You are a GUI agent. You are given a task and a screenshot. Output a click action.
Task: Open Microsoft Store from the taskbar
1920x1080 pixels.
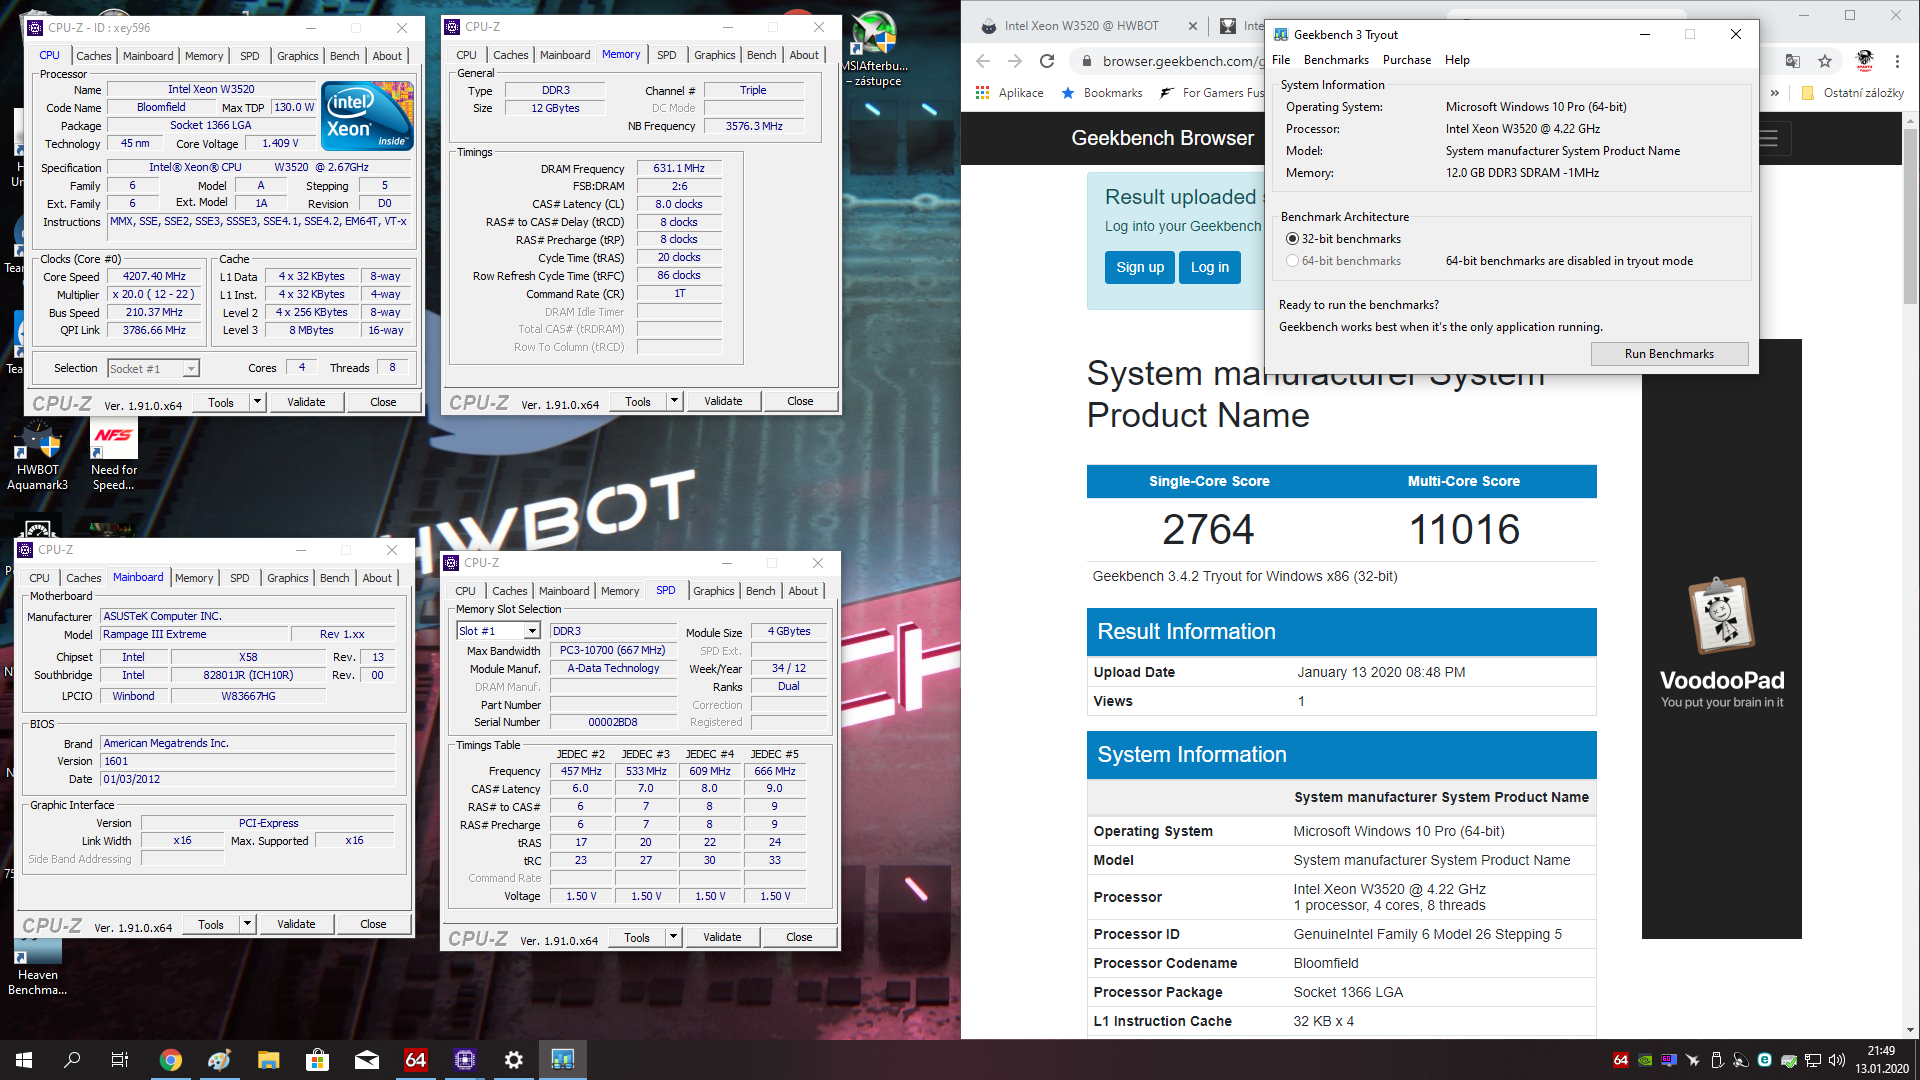[x=317, y=1060]
